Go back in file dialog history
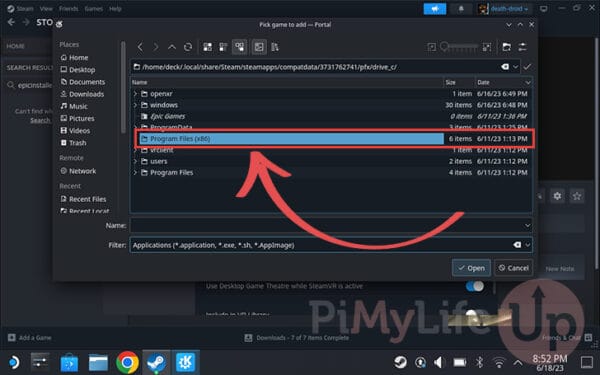Image resolution: width=600 pixels, height=375 pixels. click(140, 47)
